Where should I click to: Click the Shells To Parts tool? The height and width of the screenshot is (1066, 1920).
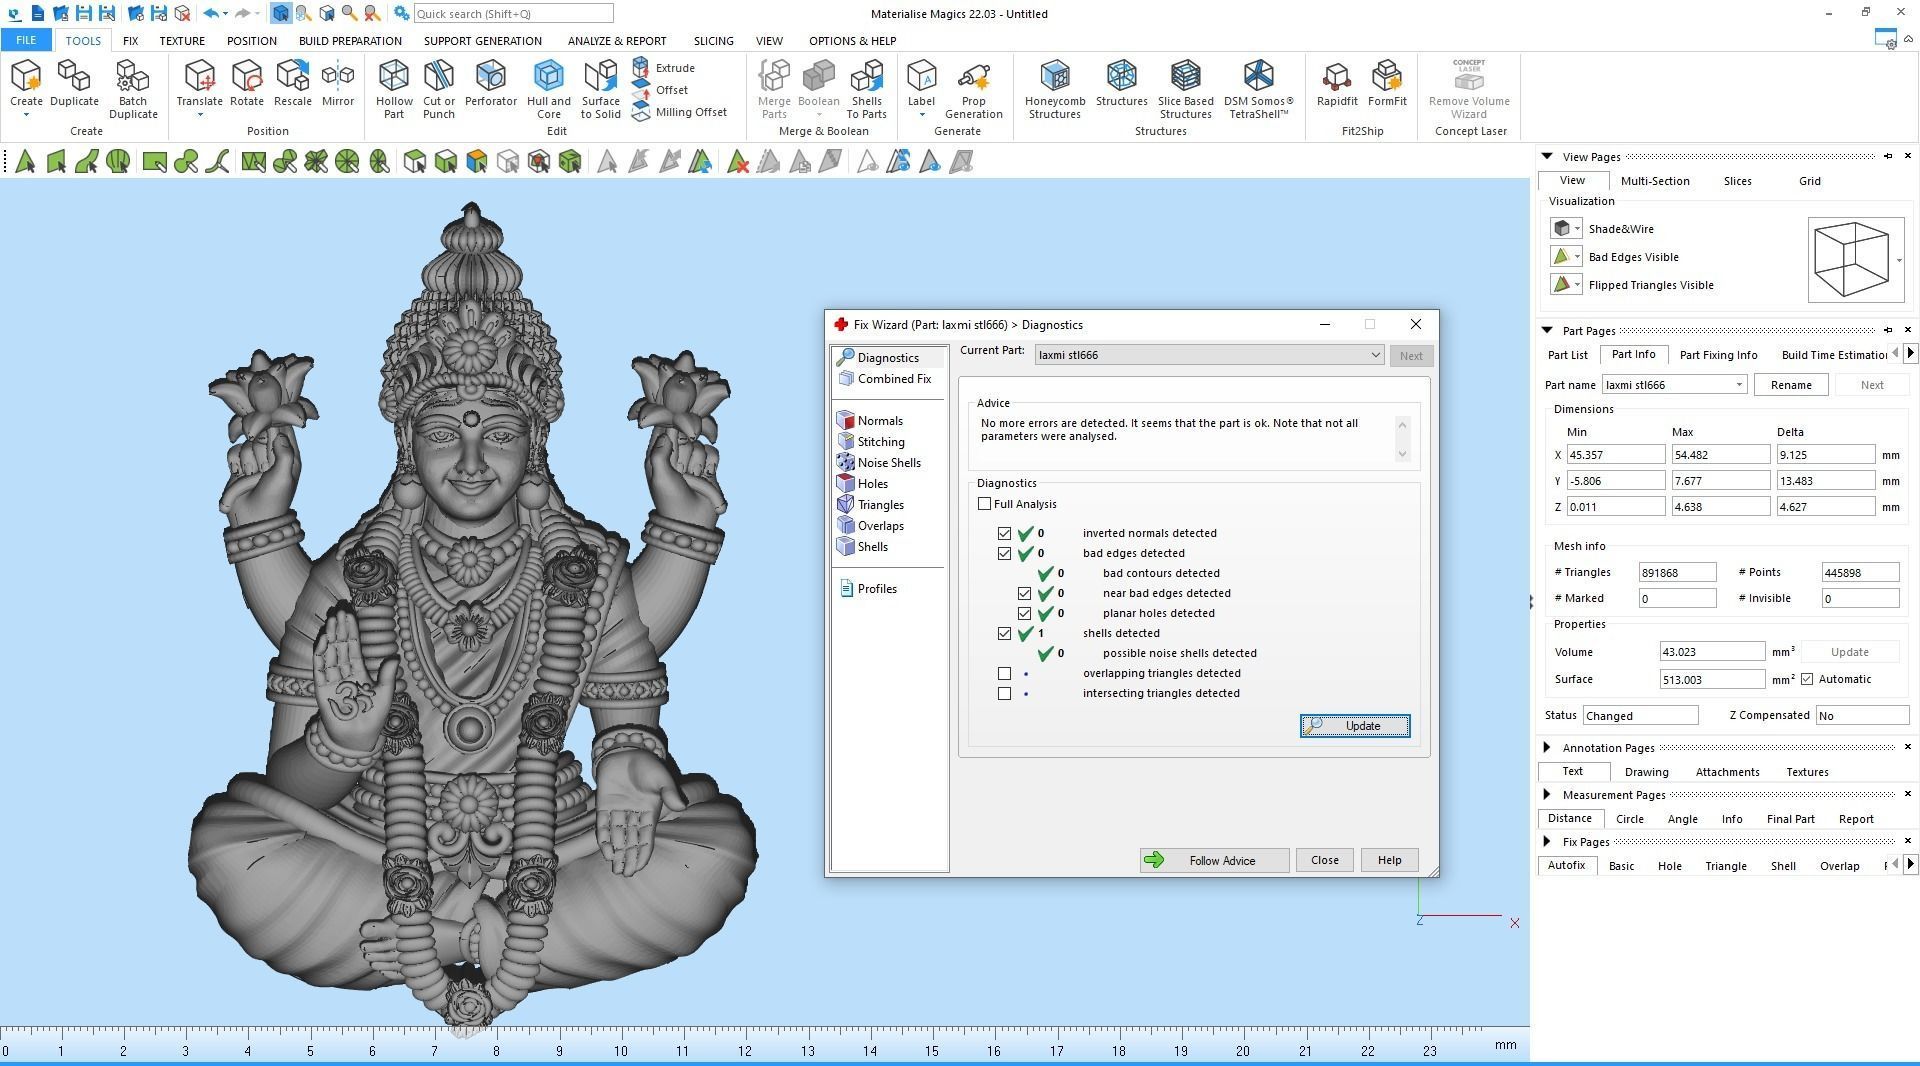click(866, 88)
